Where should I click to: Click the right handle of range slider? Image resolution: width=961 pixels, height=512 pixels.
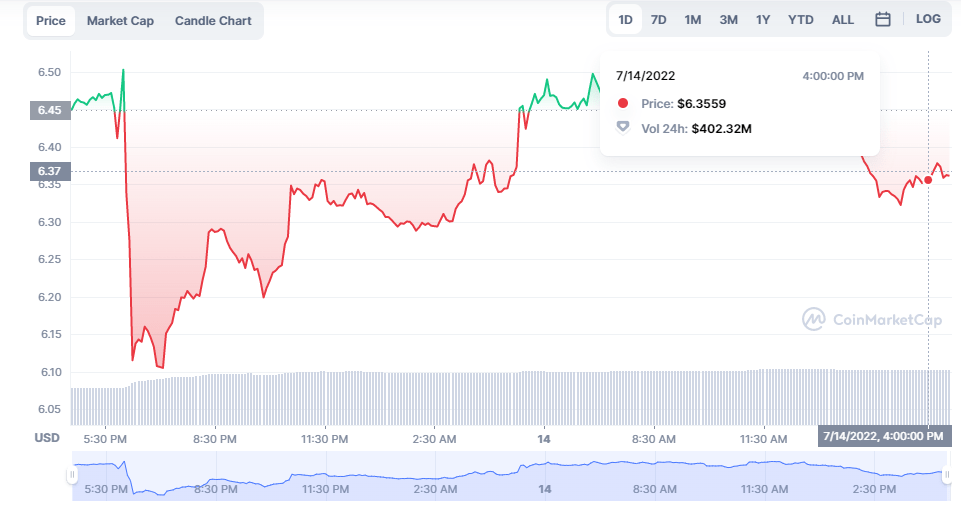946,475
